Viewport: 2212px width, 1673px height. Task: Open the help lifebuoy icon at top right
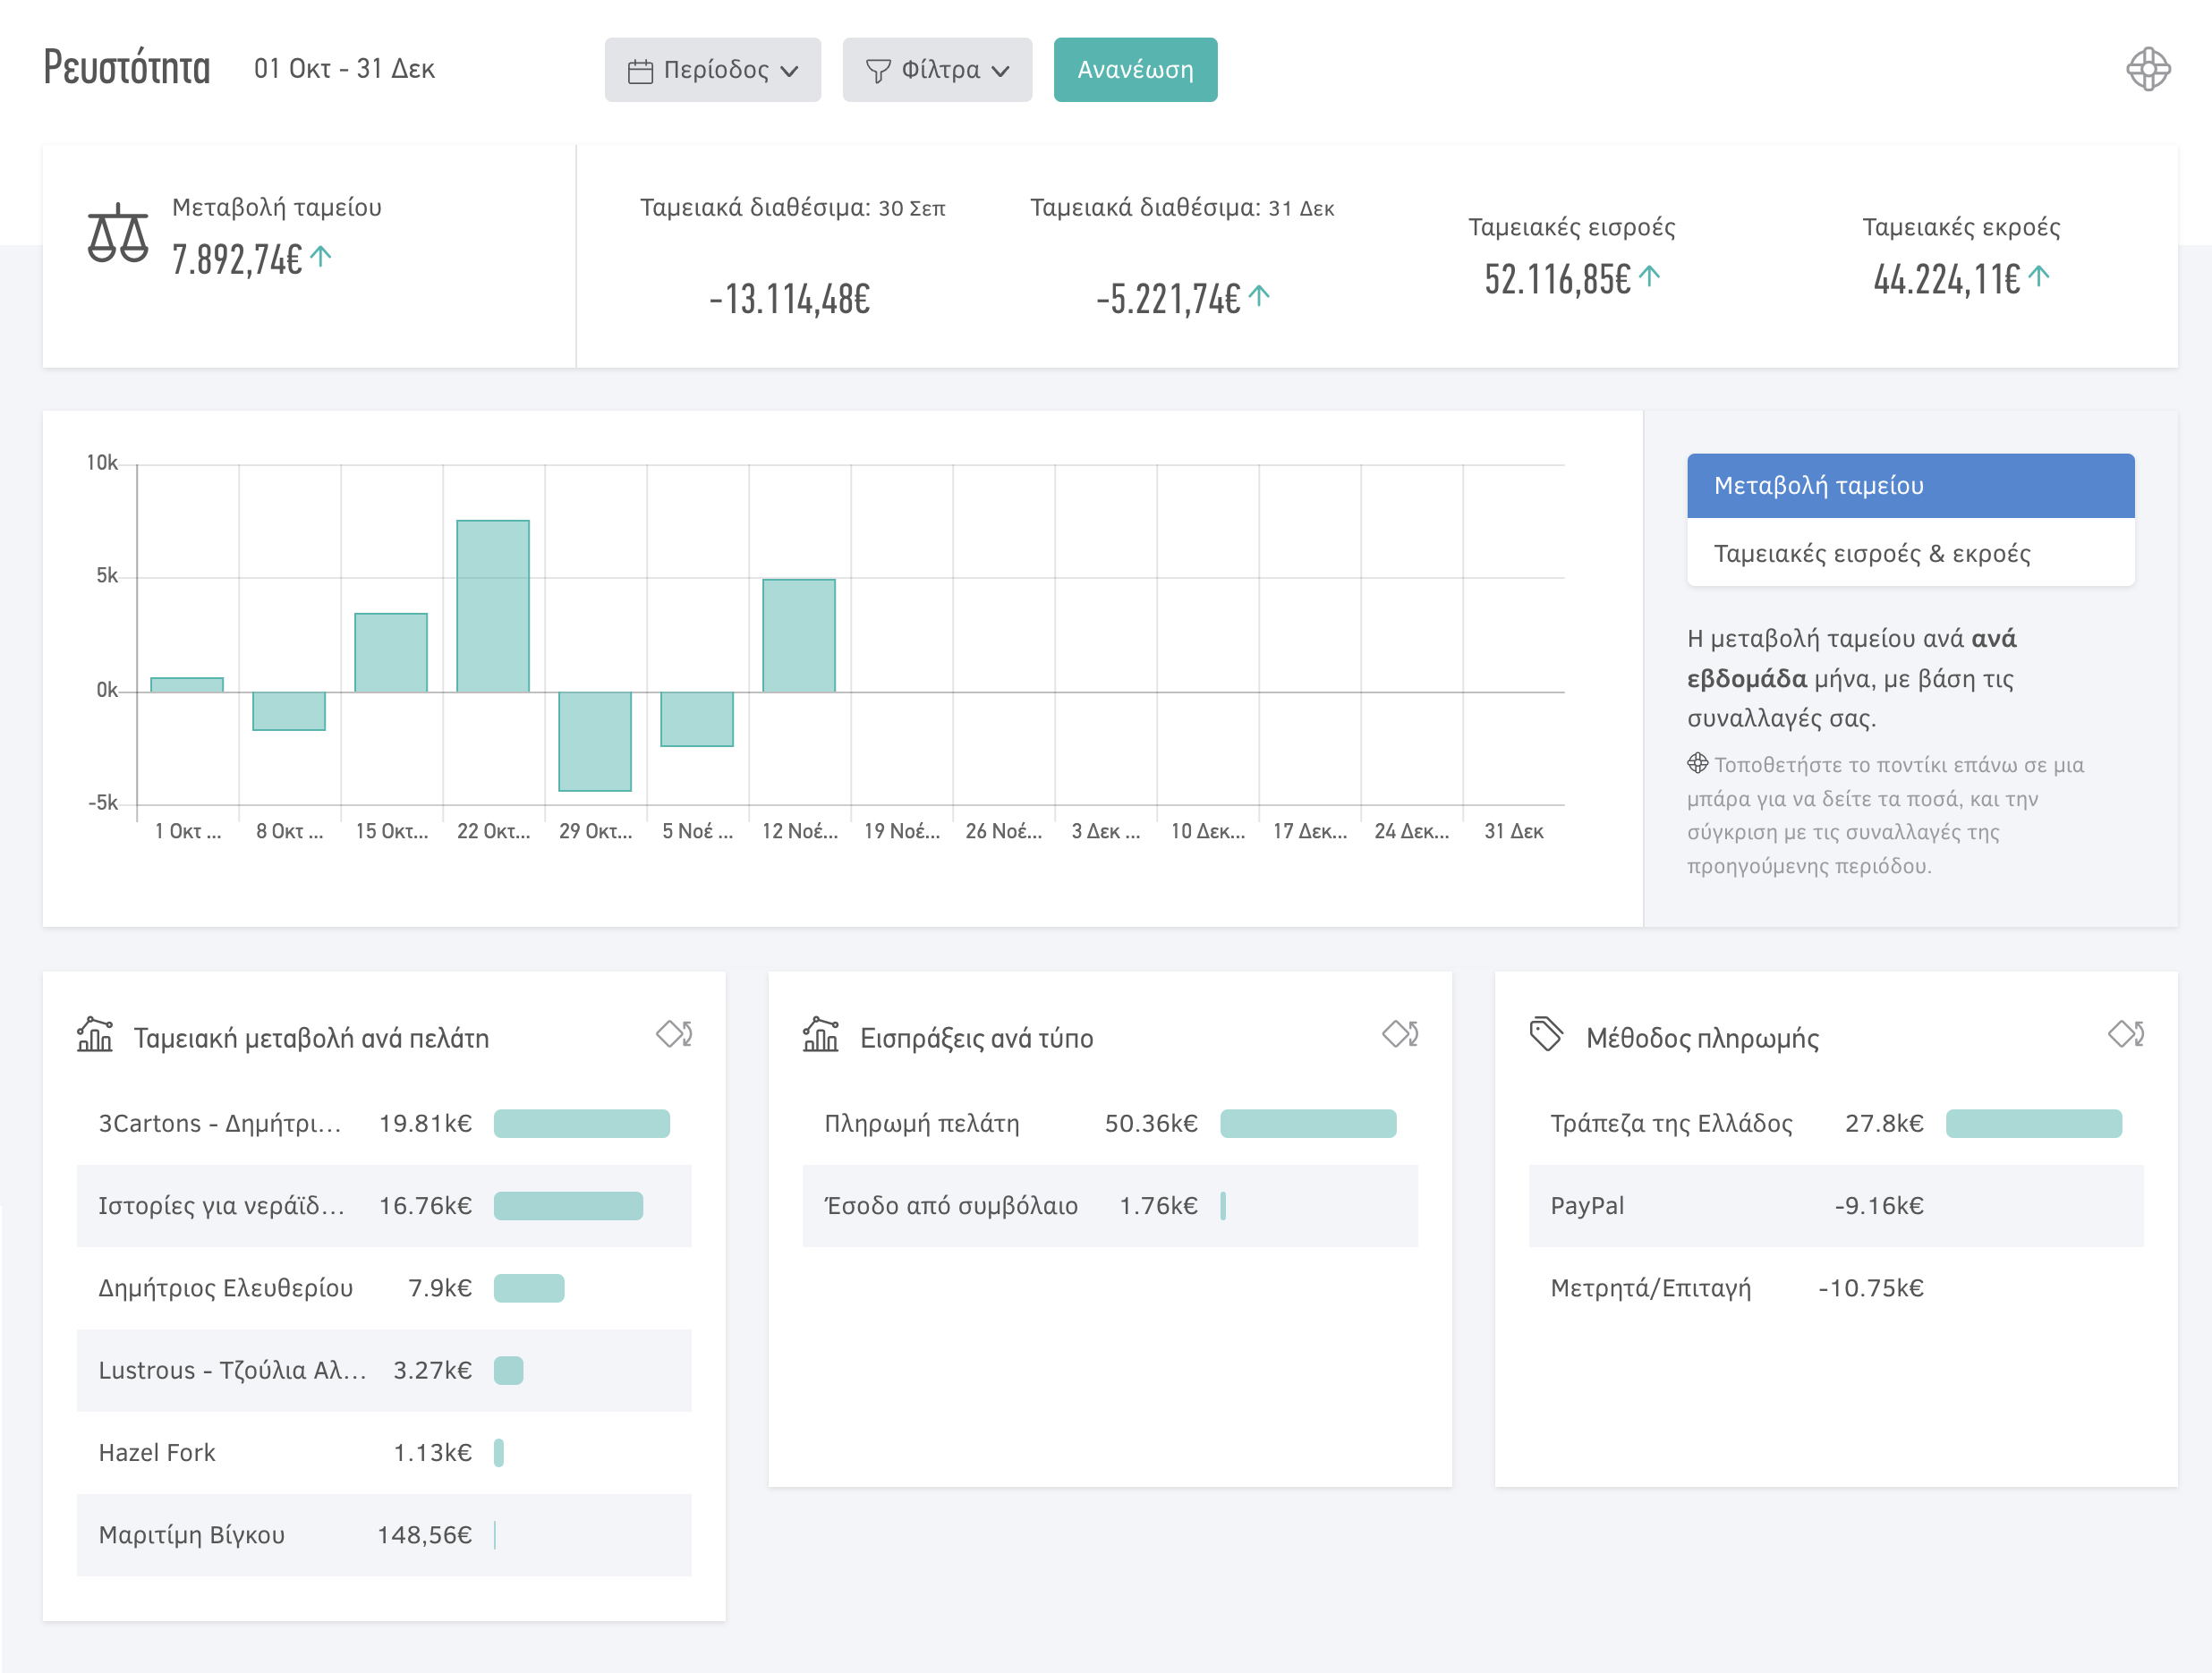2147,69
